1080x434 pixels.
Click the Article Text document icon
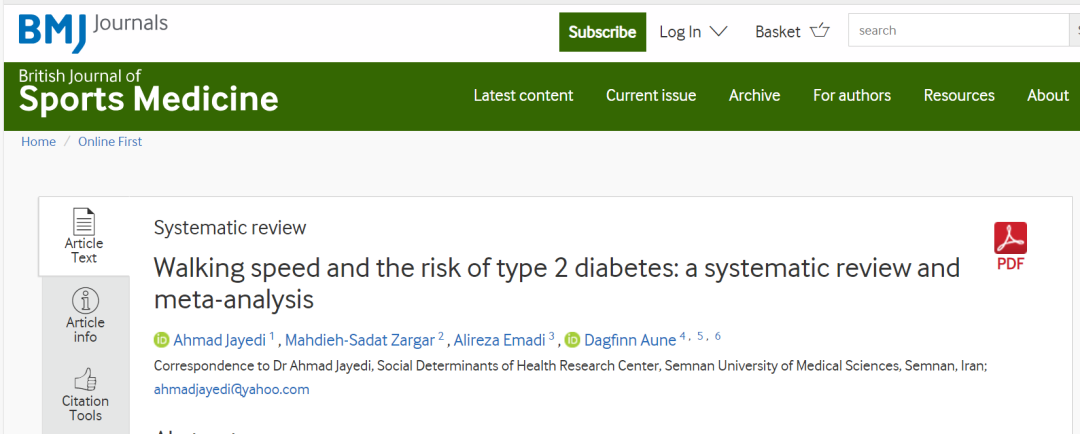click(x=84, y=221)
